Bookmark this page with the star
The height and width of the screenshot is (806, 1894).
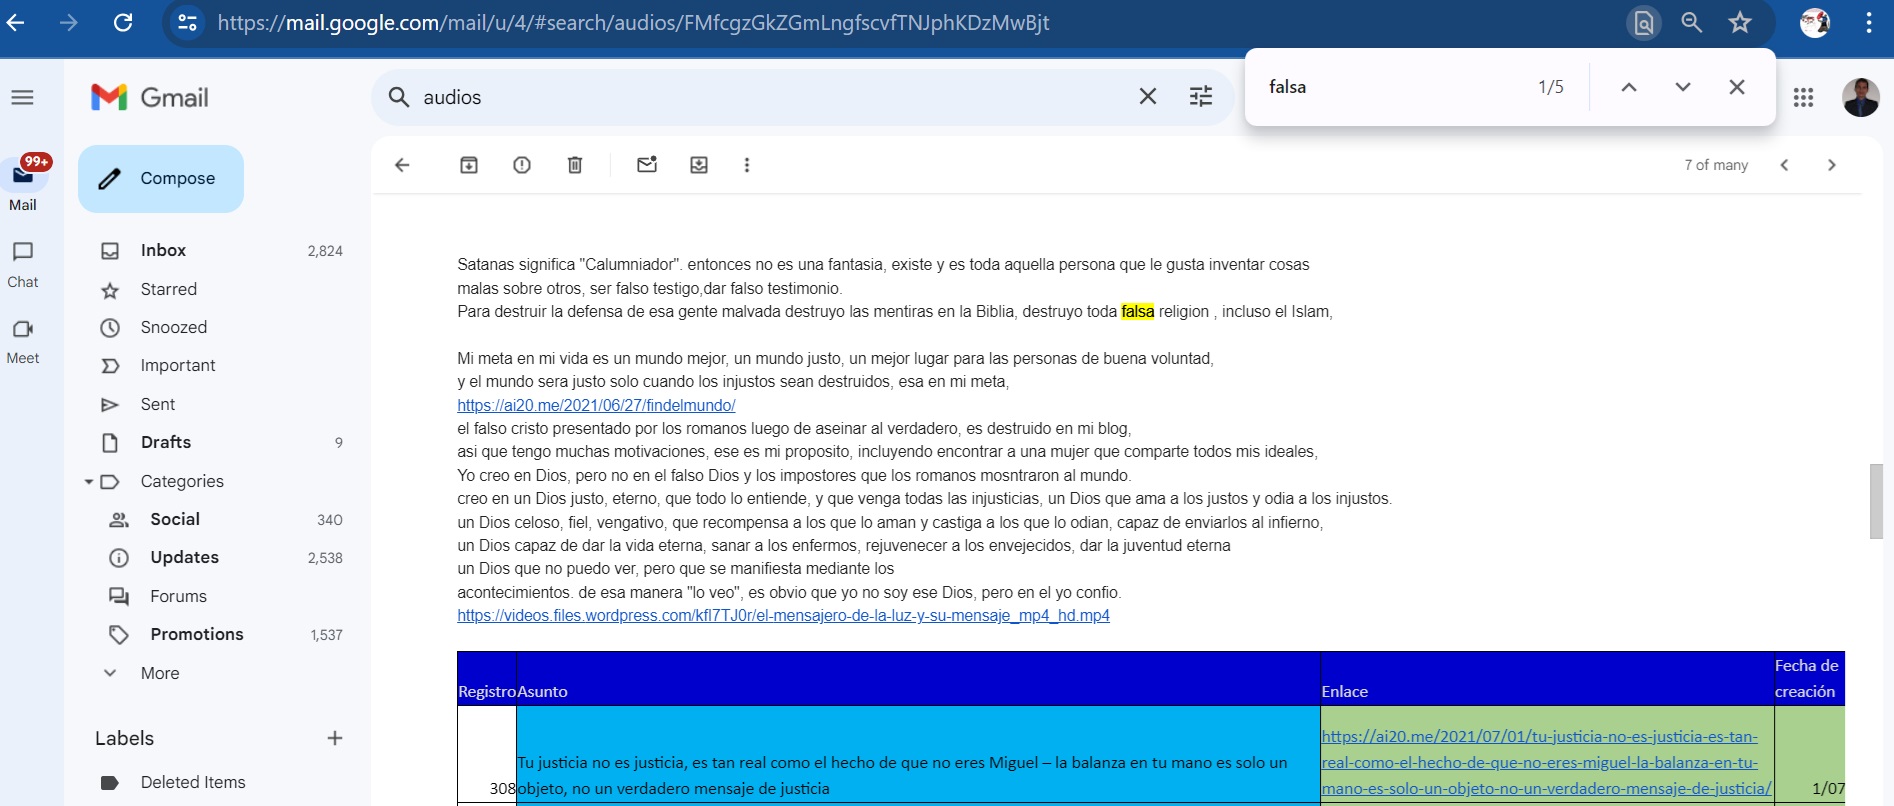[1740, 22]
